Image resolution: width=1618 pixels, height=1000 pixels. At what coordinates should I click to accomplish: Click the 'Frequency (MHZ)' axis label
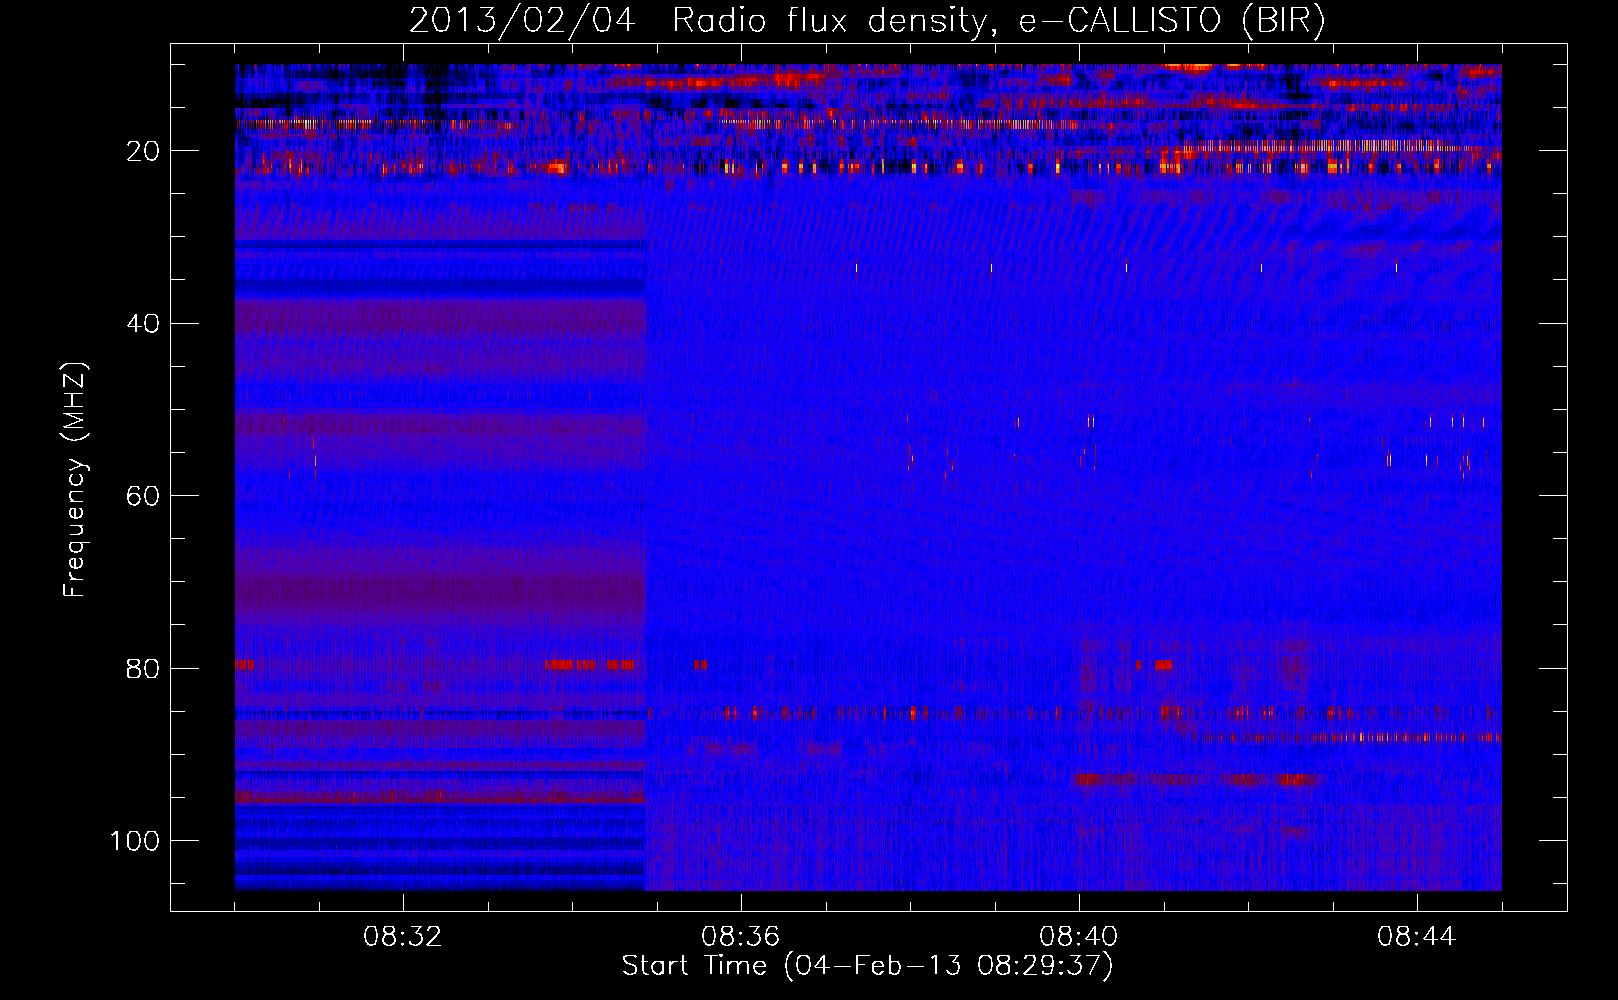coord(76,479)
